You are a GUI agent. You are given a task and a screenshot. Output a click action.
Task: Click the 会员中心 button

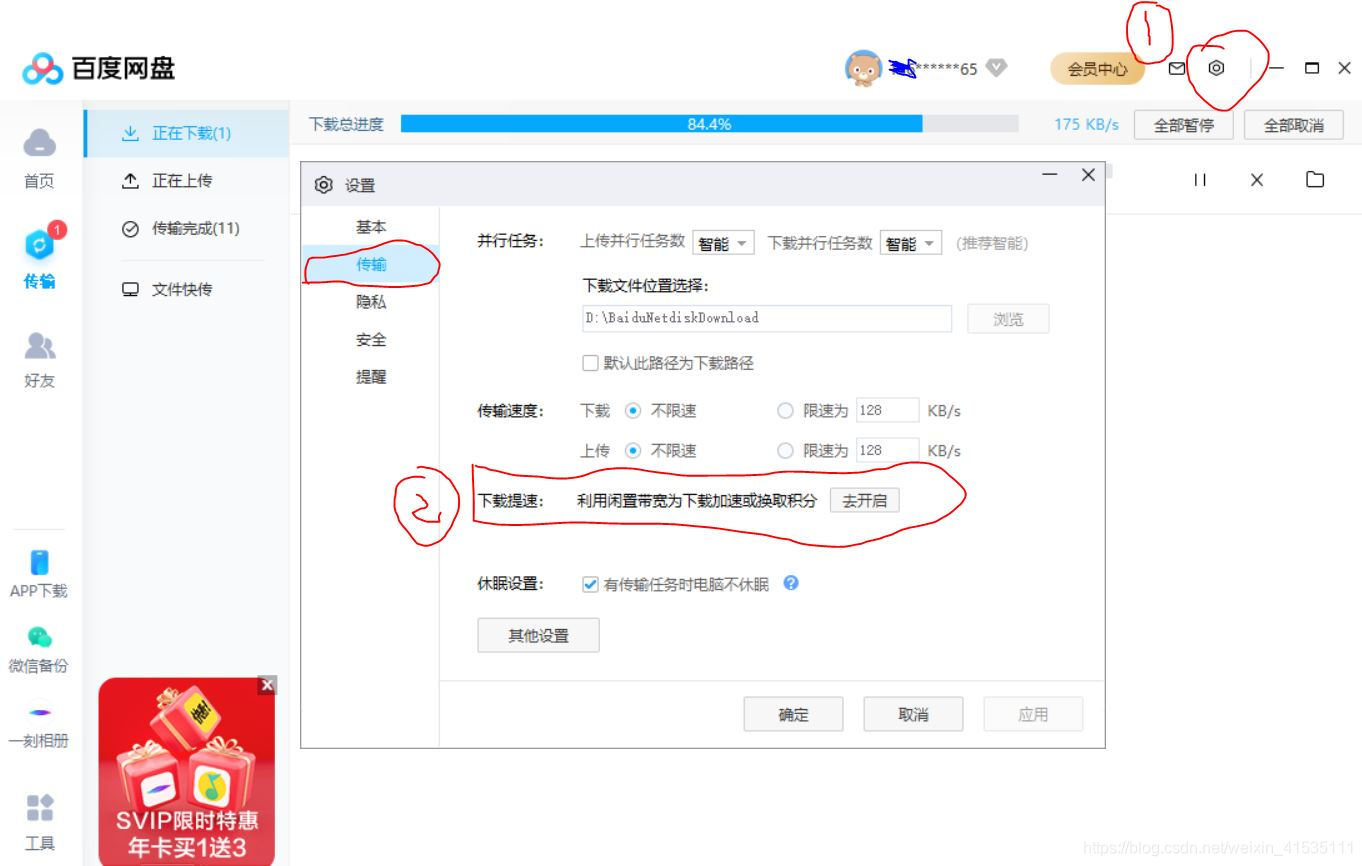[x=1097, y=69]
